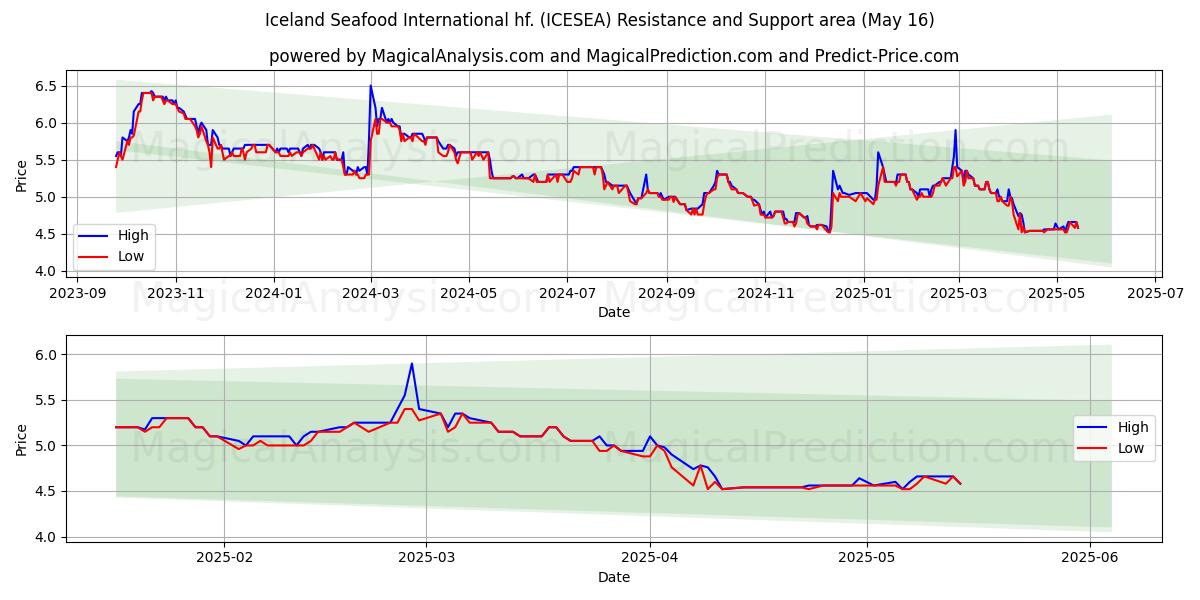Click the 4.0 tick on the upper chart's price axis
The image size is (1200, 600).
[48, 271]
